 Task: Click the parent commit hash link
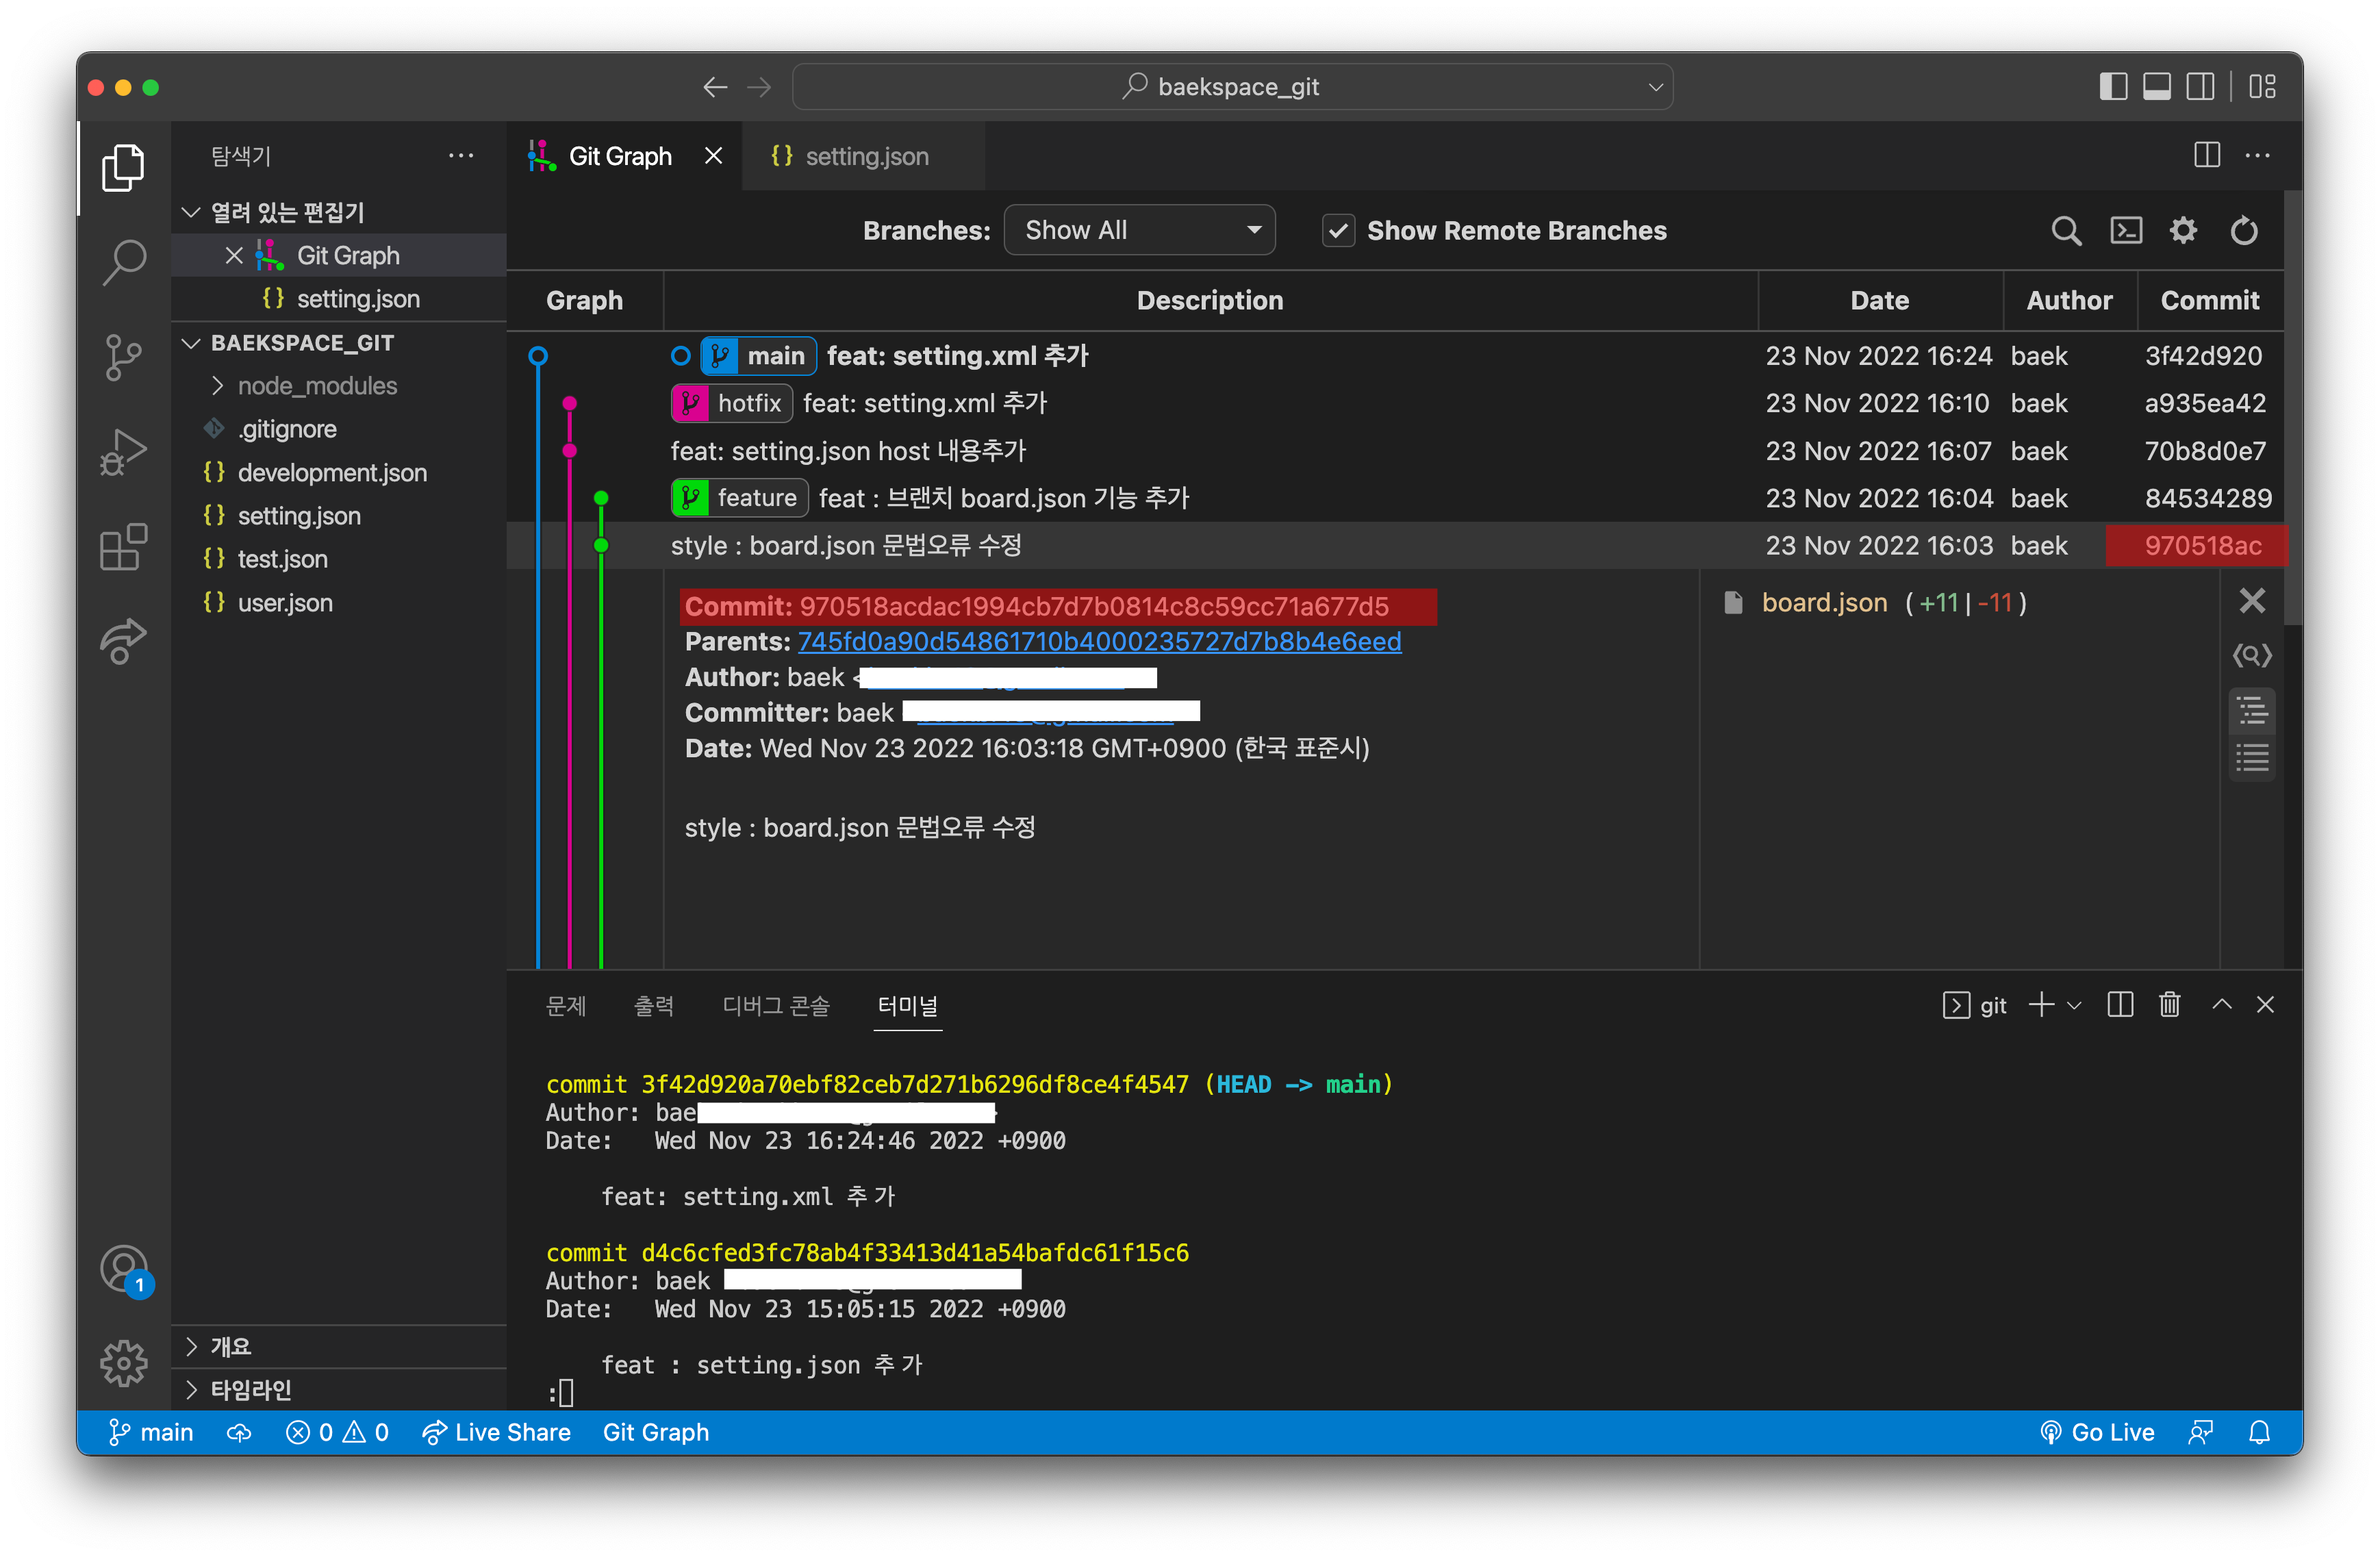pos(1099,642)
